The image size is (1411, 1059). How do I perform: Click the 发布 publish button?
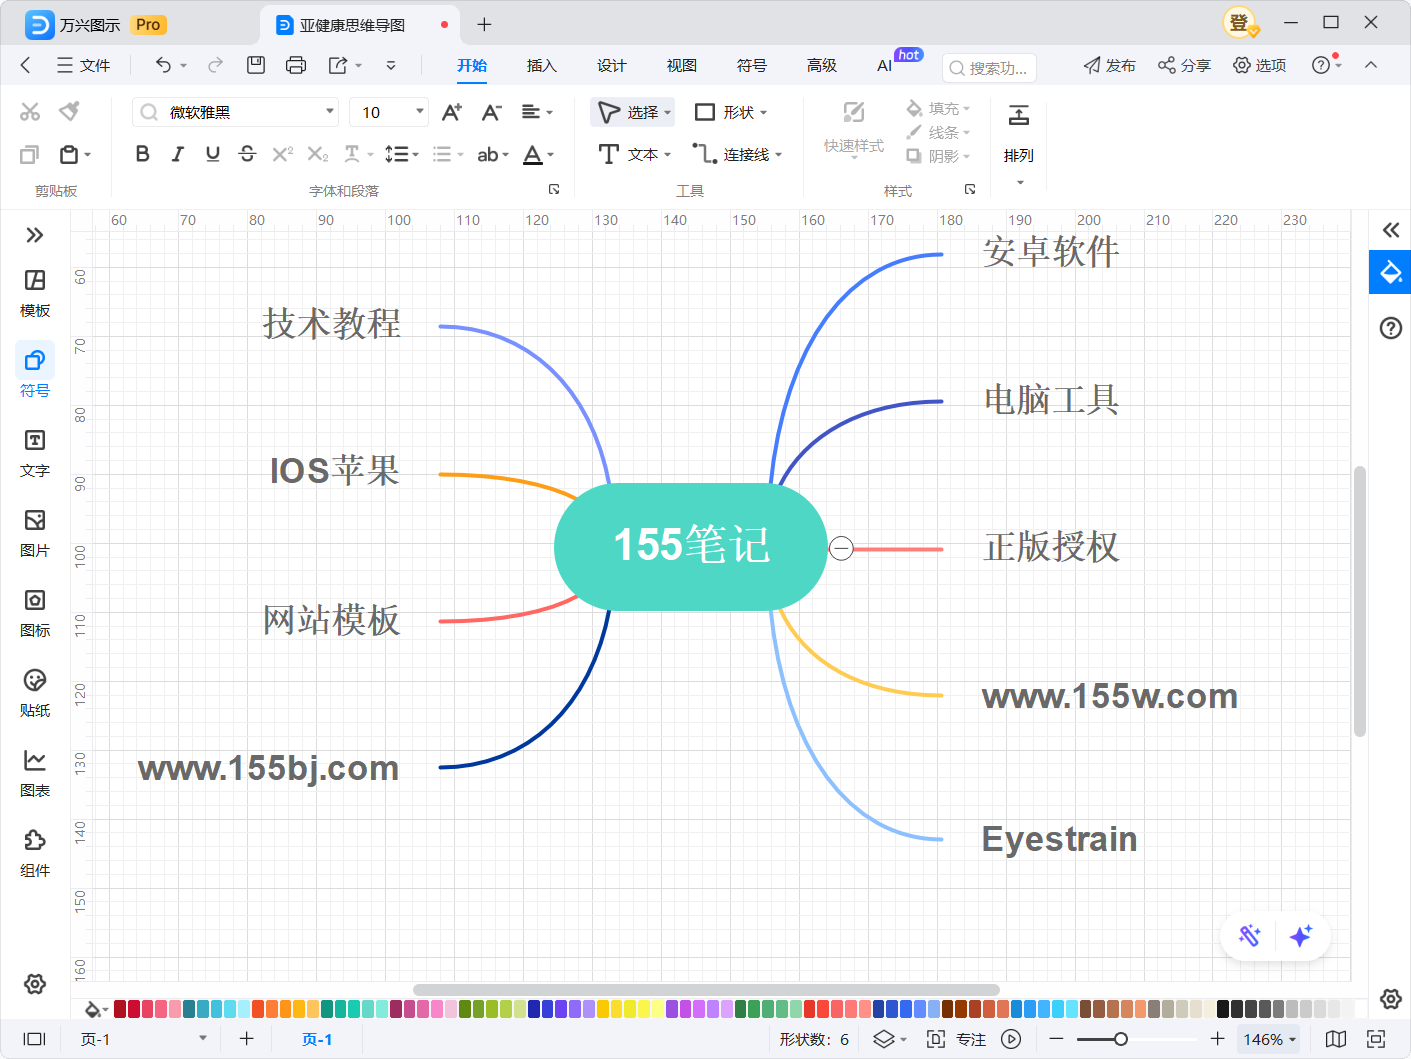1109,65
